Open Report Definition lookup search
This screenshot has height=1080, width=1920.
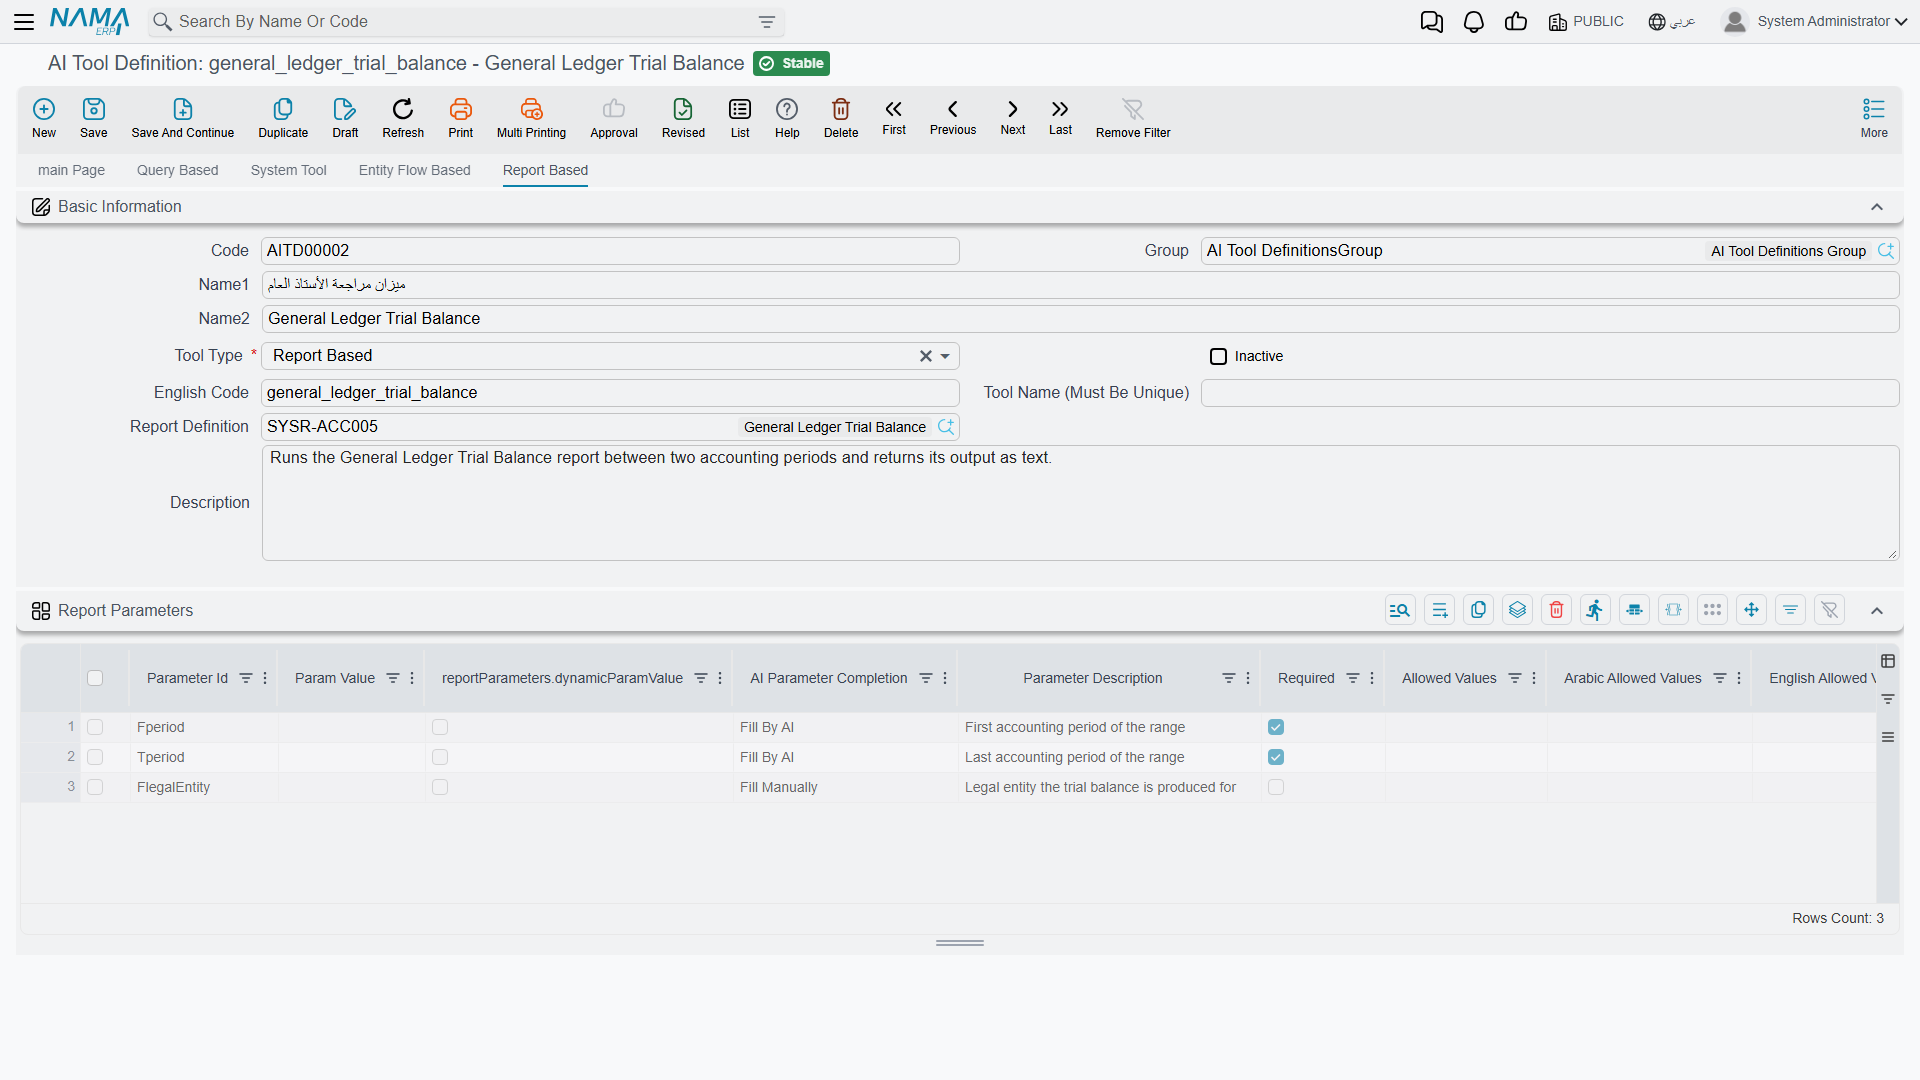(x=946, y=427)
